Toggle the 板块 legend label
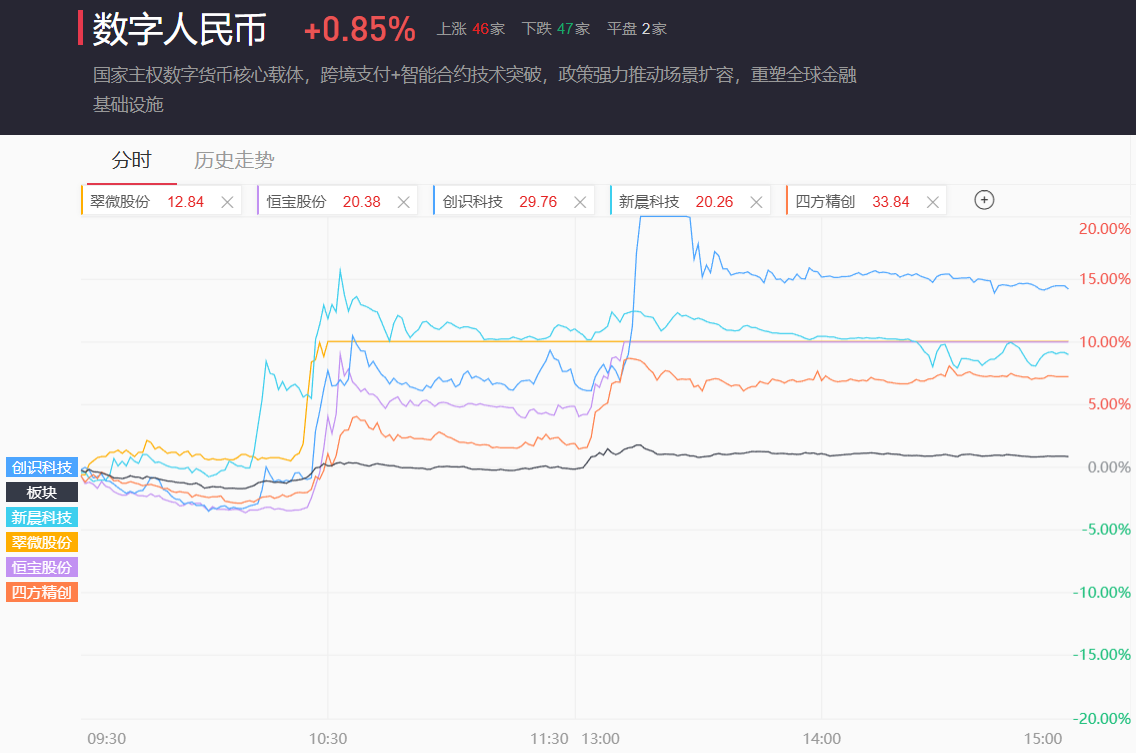The image size is (1136, 753). [x=42, y=492]
